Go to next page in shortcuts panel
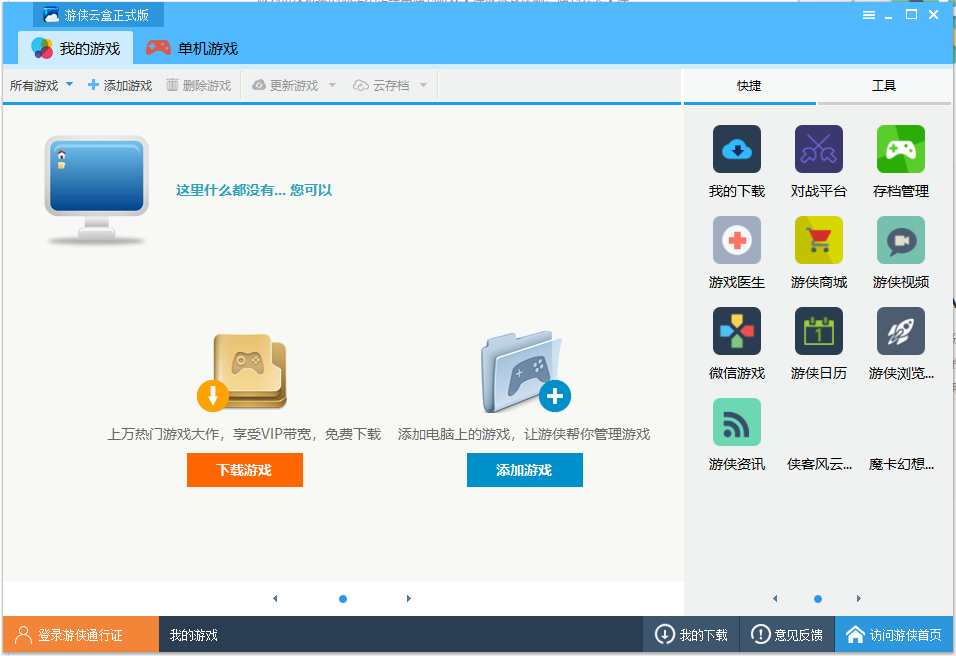Image resolution: width=956 pixels, height=656 pixels. tap(858, 599)
